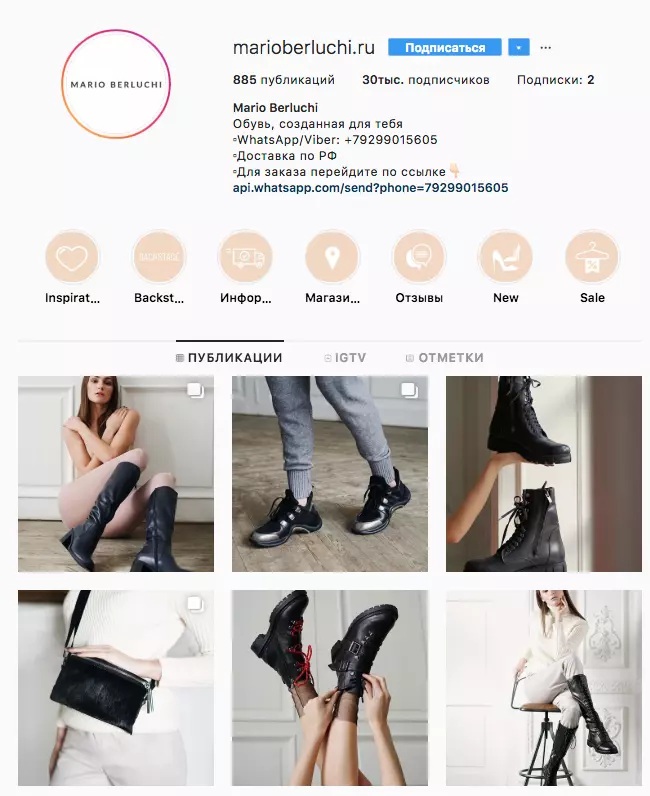
Task: Switch to the ПУБЛИКАЦИИ tab
Action: click(x=229, y=358)
